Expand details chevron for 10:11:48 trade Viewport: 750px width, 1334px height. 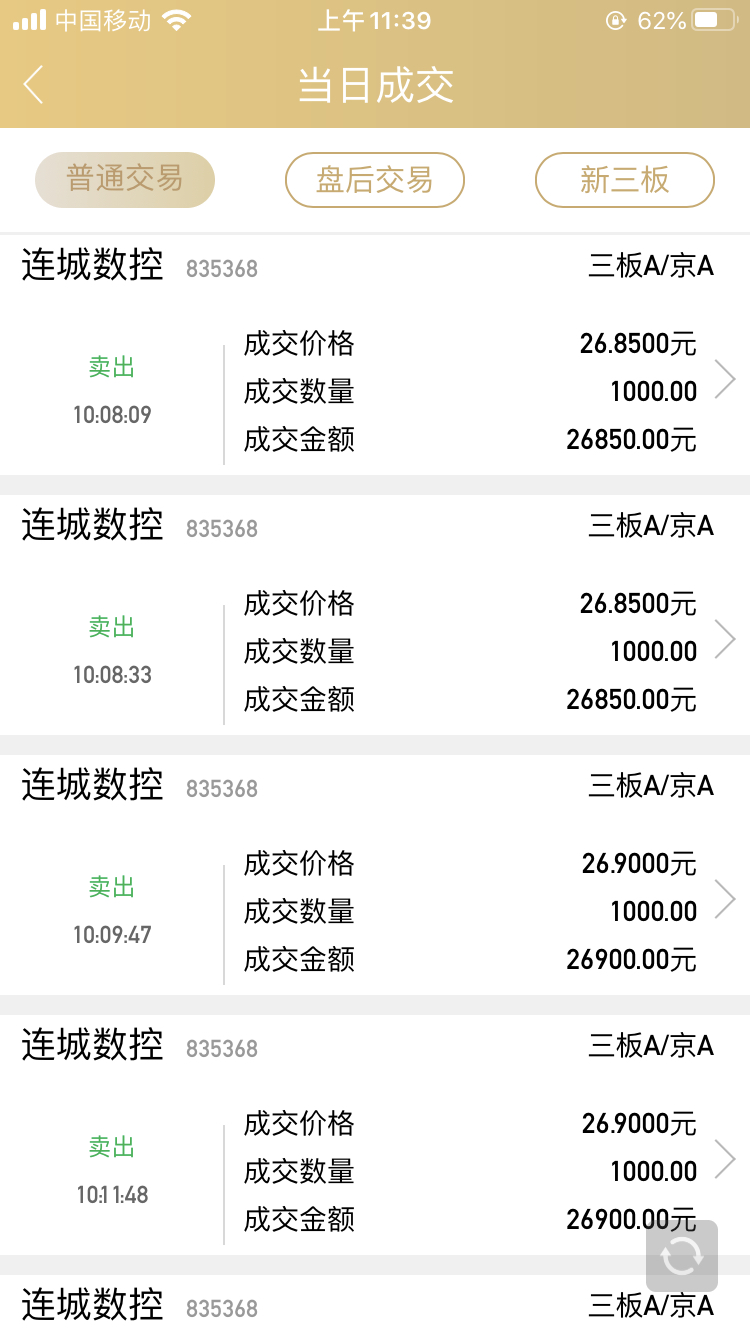(725, 1159)
